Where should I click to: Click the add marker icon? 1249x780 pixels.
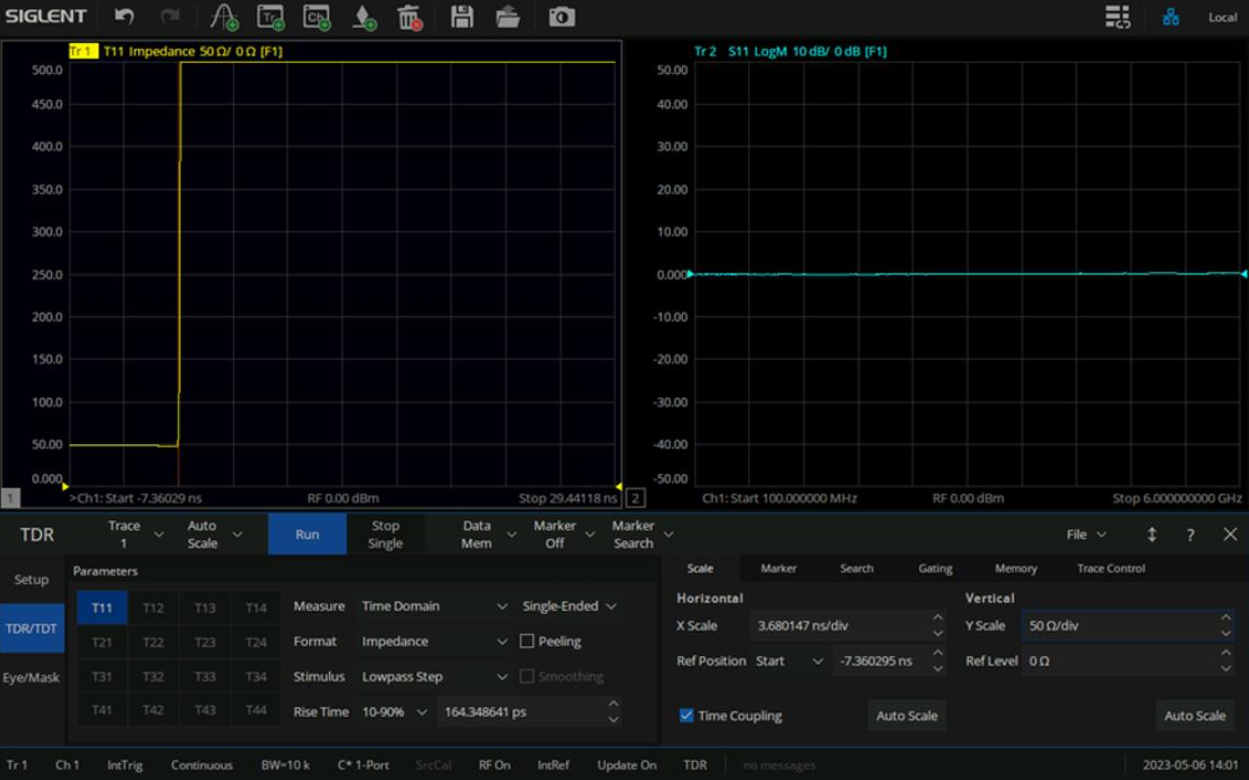[x=364, y=17]
